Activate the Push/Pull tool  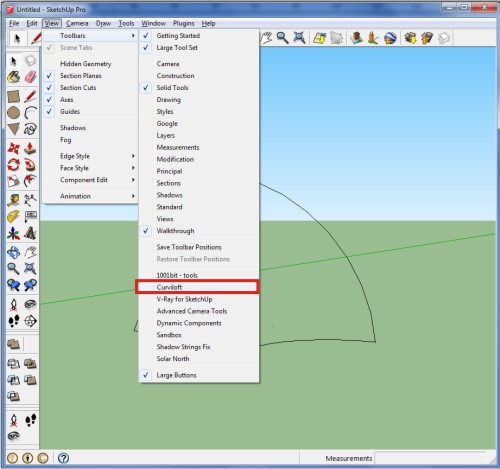pos(30,148)
